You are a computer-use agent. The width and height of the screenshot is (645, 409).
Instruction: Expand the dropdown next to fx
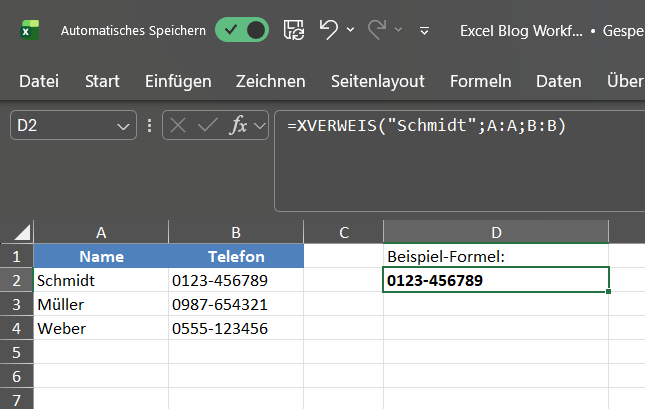click(260, 125)
